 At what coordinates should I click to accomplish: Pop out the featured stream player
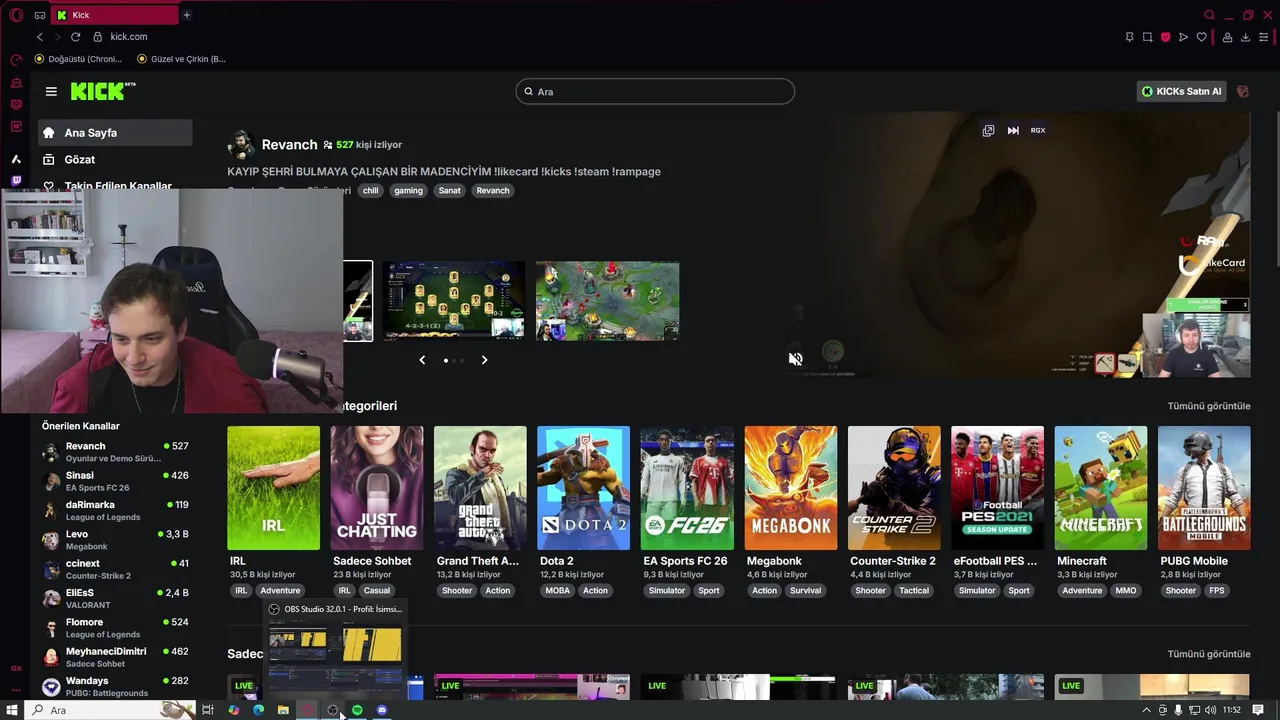click(x=988, y=130)
